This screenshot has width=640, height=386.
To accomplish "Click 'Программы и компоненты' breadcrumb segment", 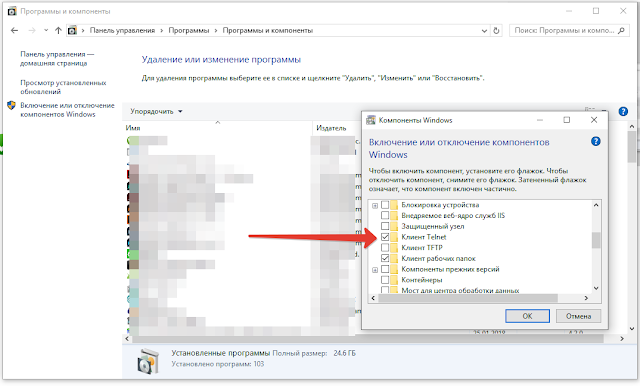I will [x=268, y=30].
